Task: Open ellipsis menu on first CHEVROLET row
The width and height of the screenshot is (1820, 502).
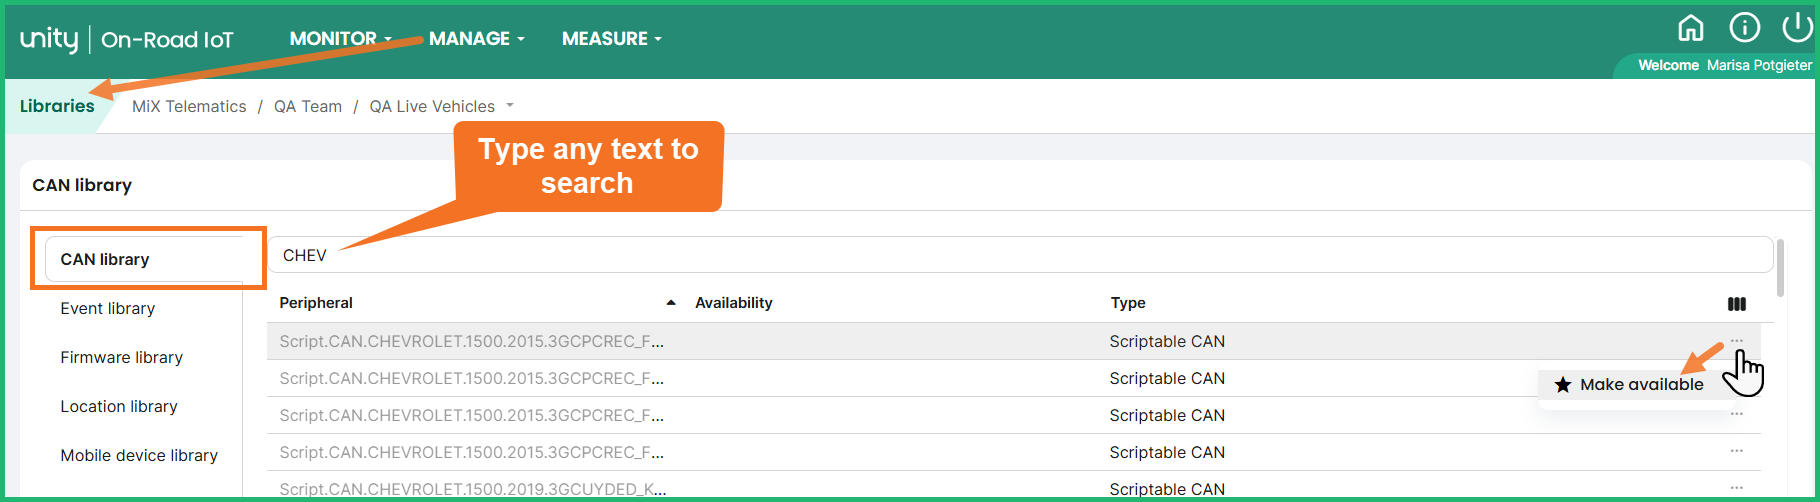Action: [x=1737, y=341]
